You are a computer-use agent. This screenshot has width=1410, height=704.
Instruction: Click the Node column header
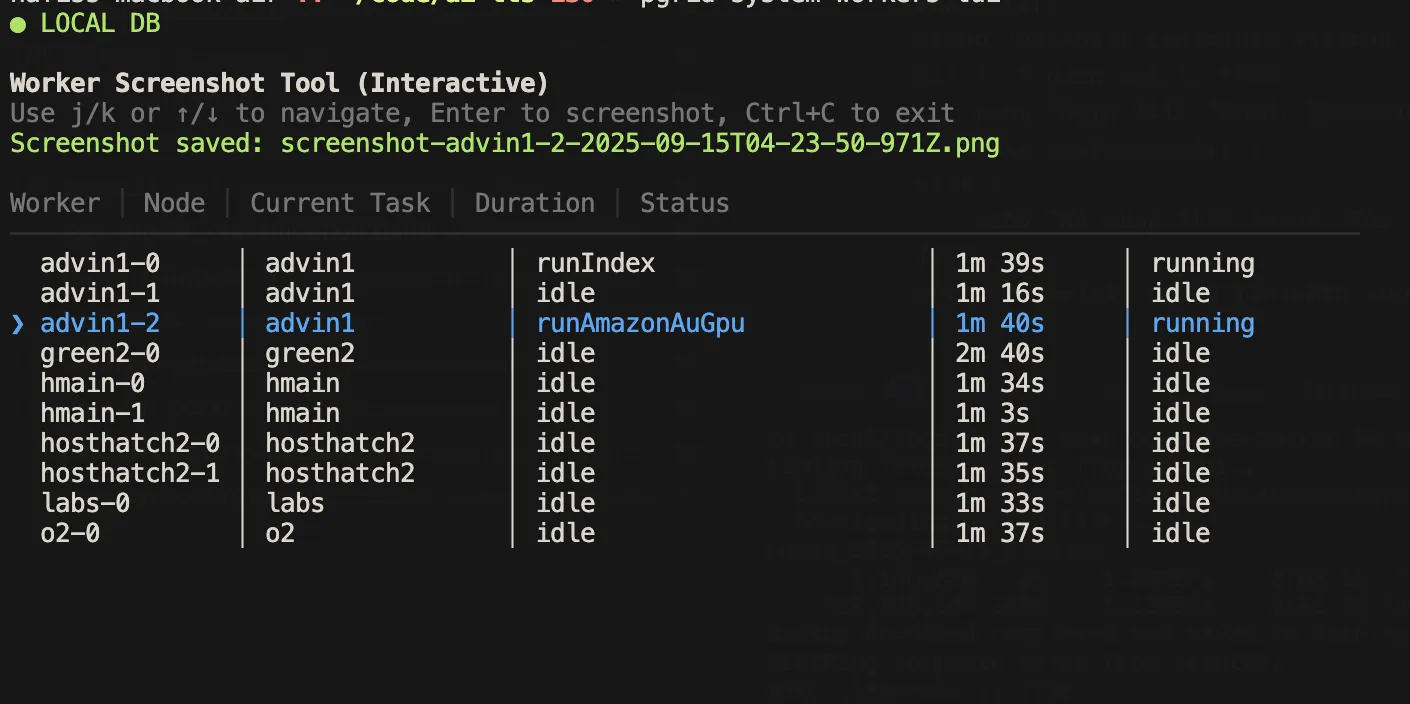pyautogui.click(x=174, y=202)
